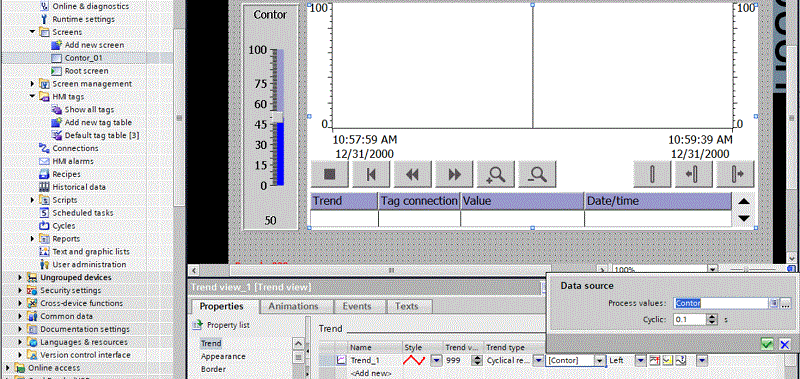This screenshot has height=379, width=800.
Task: Open the Style dropdown for Trend_1
Action: [436, 360]
